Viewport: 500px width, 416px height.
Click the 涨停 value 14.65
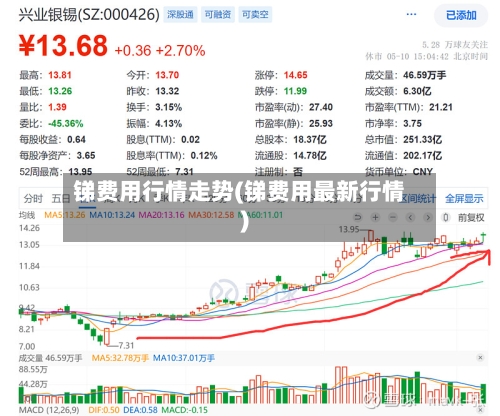tap(296, 75)
